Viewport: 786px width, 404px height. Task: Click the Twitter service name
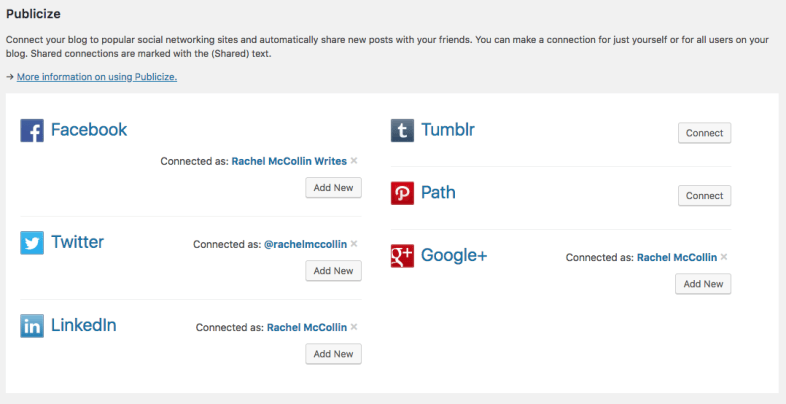click(78, 242)
